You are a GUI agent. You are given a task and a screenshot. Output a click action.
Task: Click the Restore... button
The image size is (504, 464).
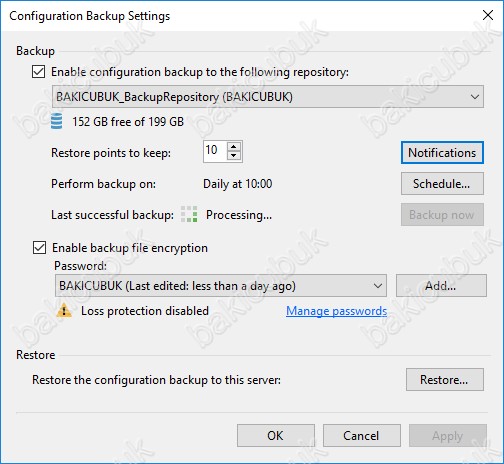coord(445,380)
